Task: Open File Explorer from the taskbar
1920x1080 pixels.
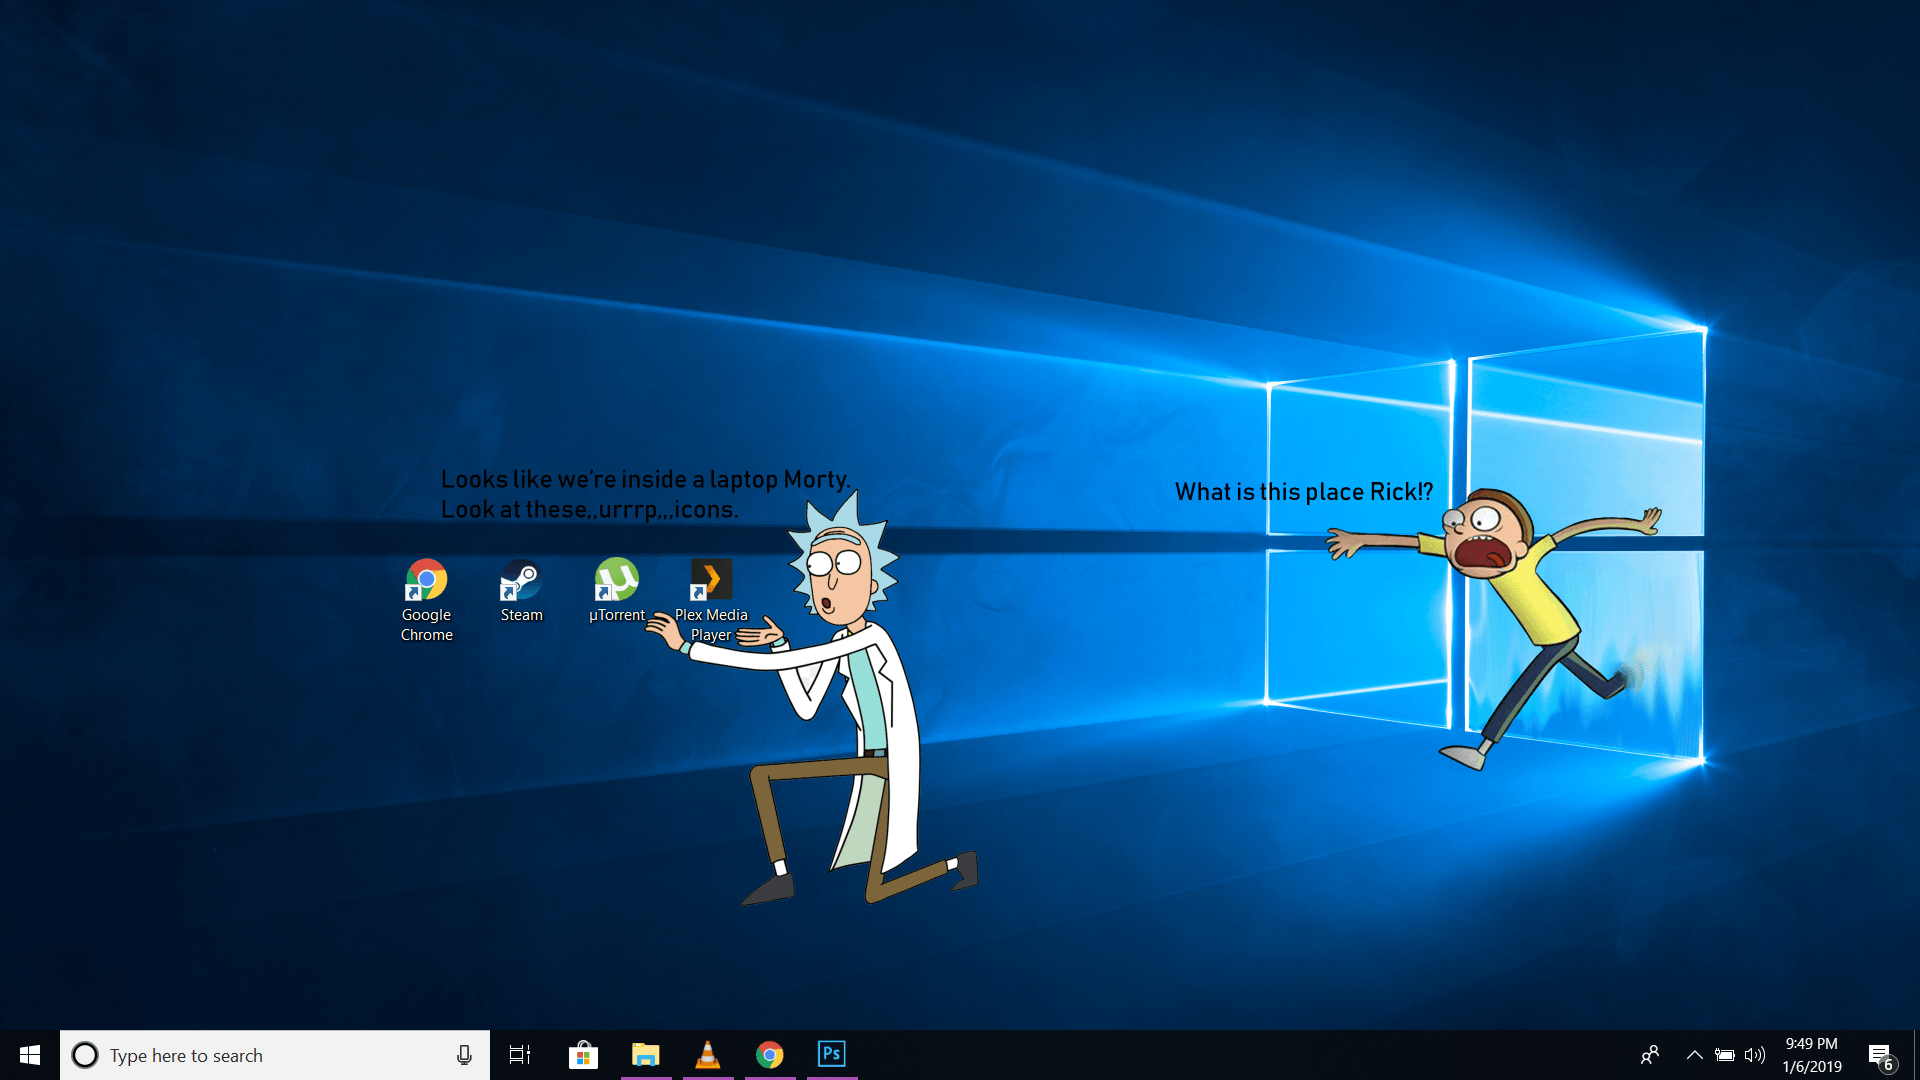Action: [x=645, y=1055]
